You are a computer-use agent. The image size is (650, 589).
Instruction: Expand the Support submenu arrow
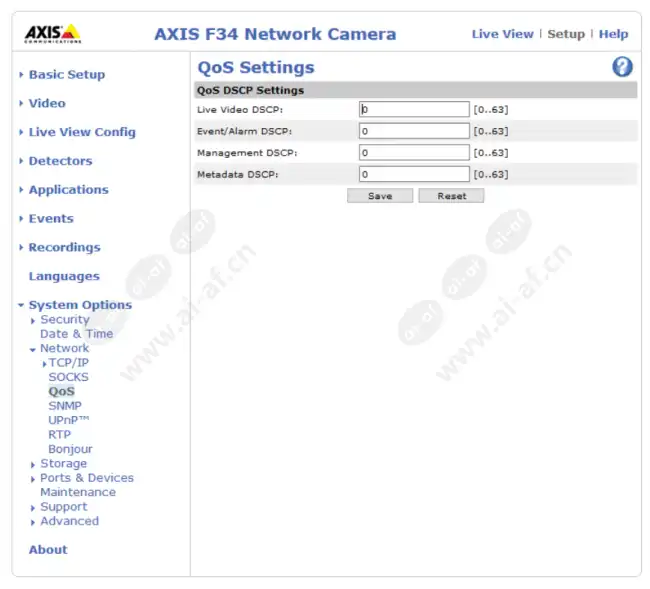(x=33, y=508)
